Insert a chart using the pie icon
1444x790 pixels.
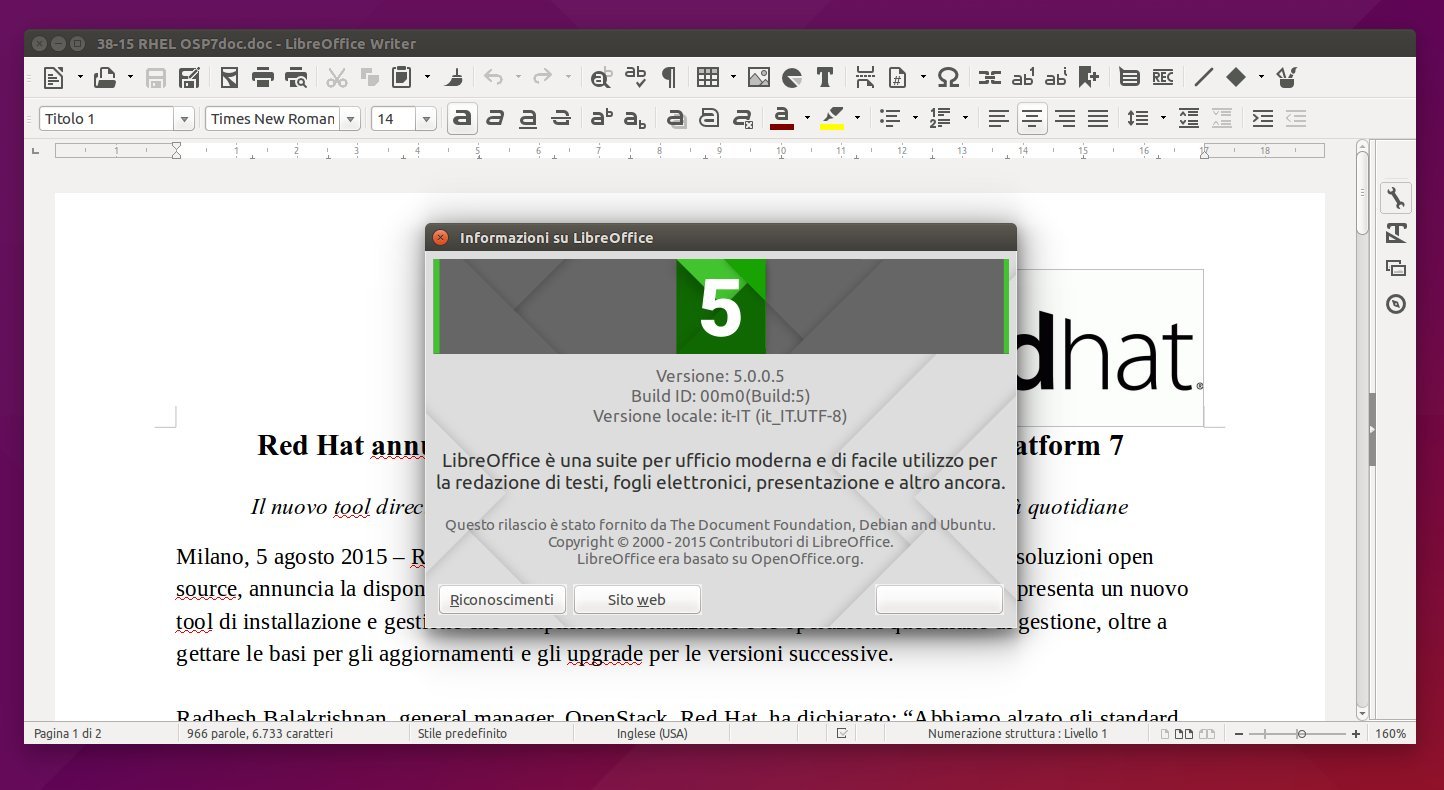click(x=792, y=77)
